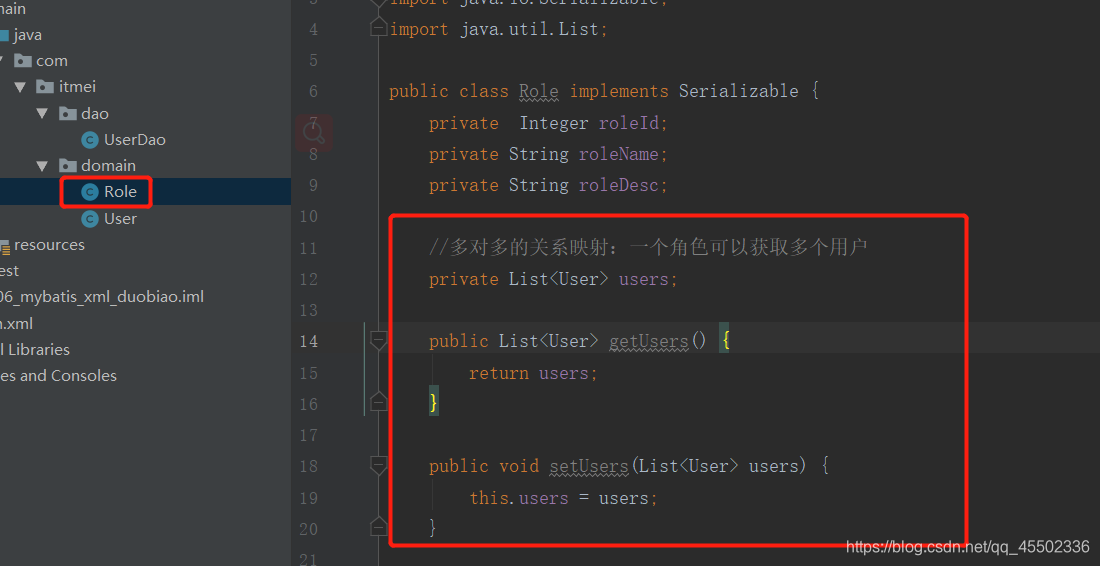
Task: Fold the setUsers method at line 18
Action: 378,466
